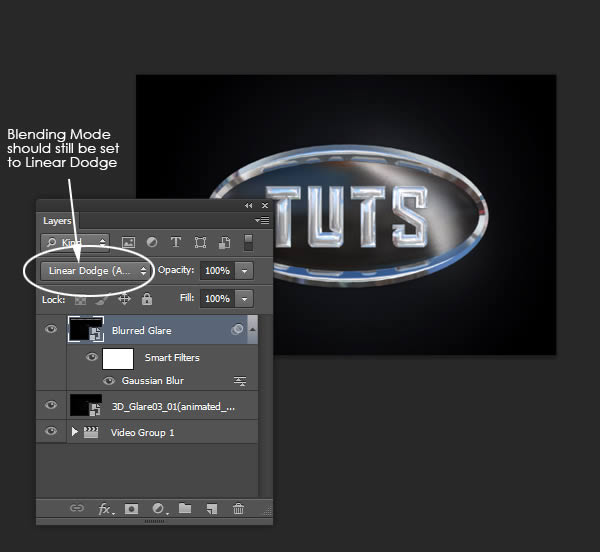This screenshot has height=552, width=600.
Task: Filter layers by shape layer icon
Action: coord(200,243)
